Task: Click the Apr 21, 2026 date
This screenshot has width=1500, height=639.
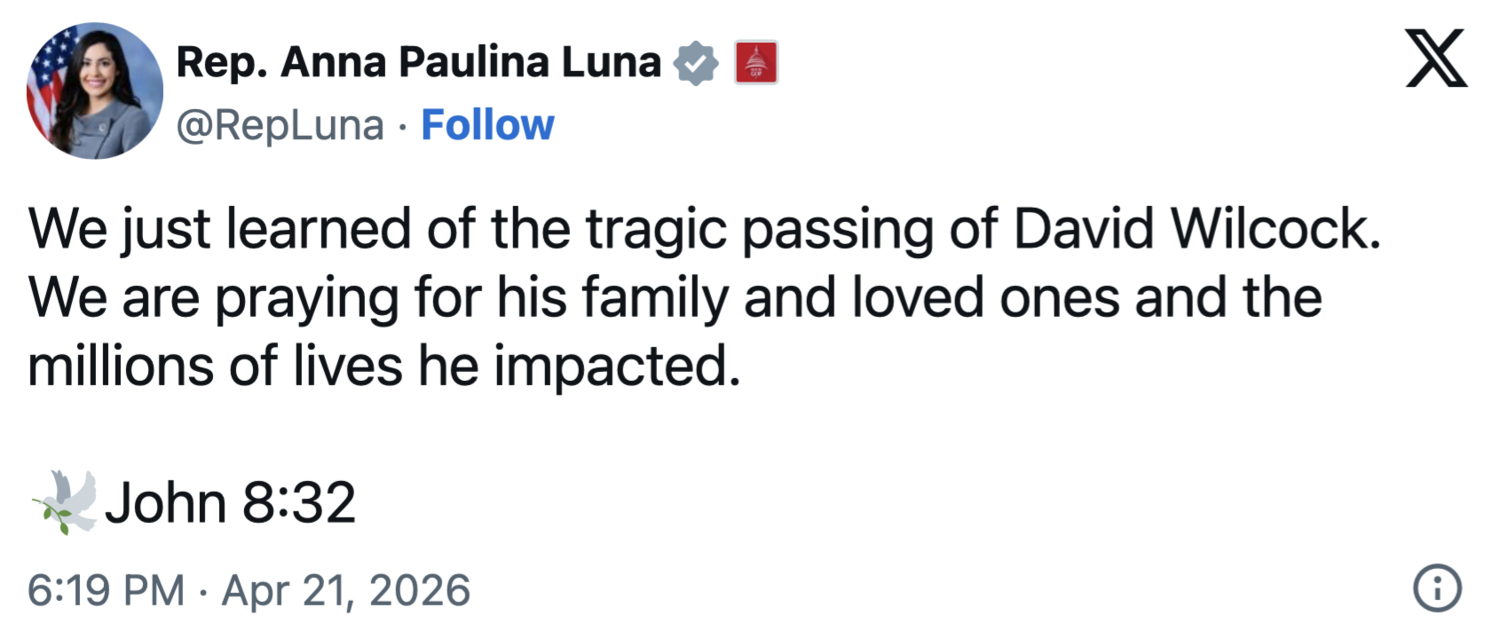Action: point(345,590)
